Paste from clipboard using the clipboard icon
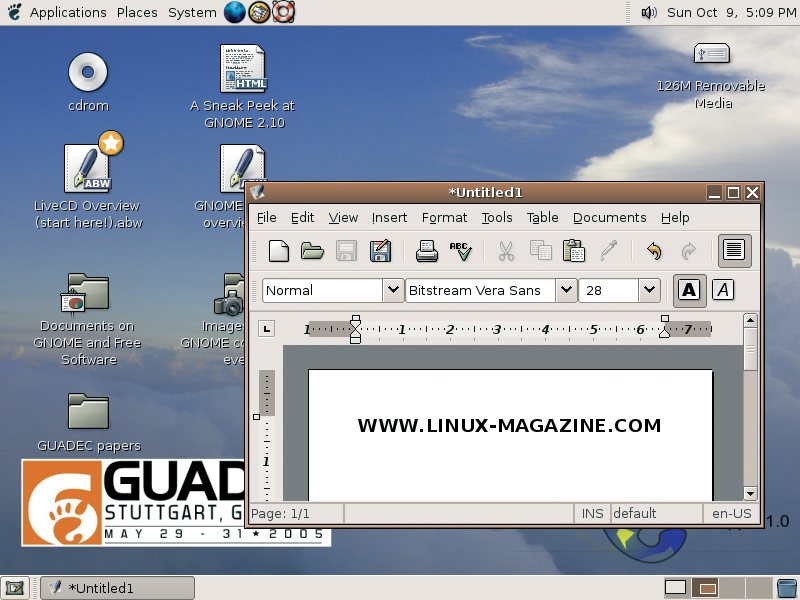800x600 pixels. [573, 251]
